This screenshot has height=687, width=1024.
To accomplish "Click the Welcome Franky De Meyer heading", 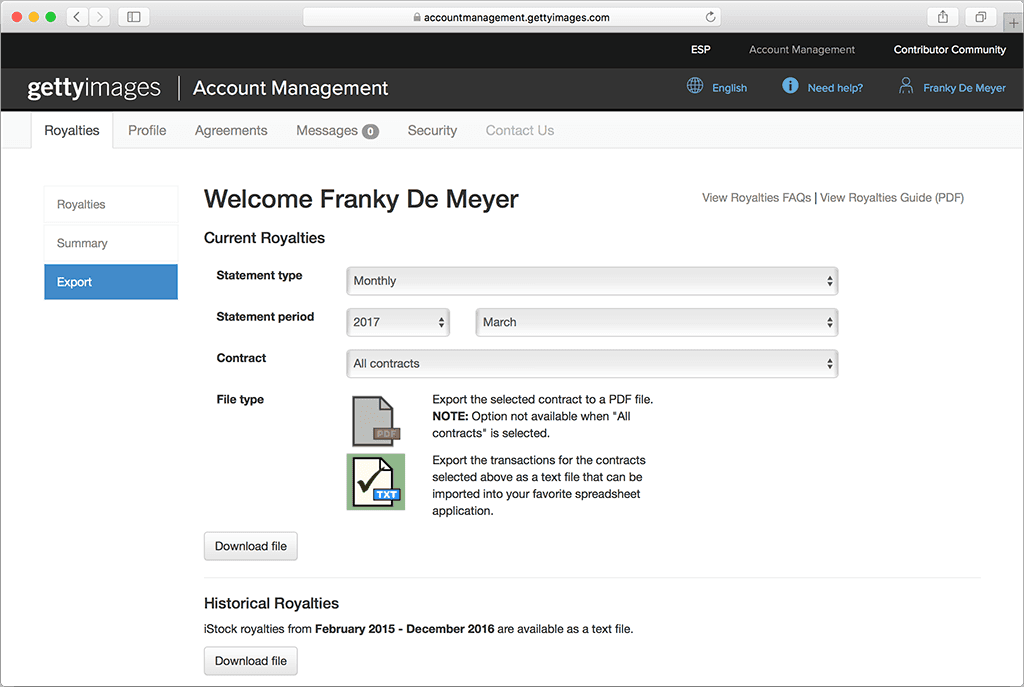I will coord(361,199).
